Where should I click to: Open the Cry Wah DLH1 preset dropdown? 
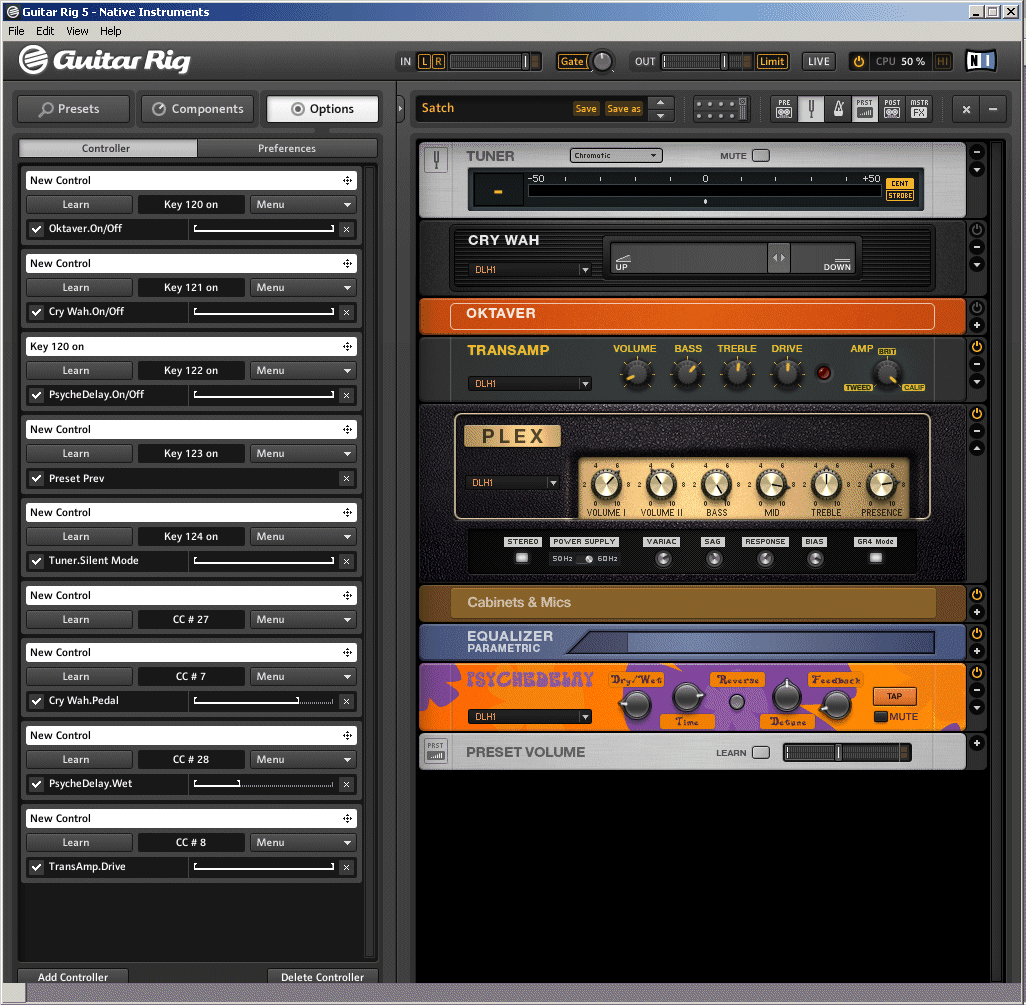[x=529, y=270]
